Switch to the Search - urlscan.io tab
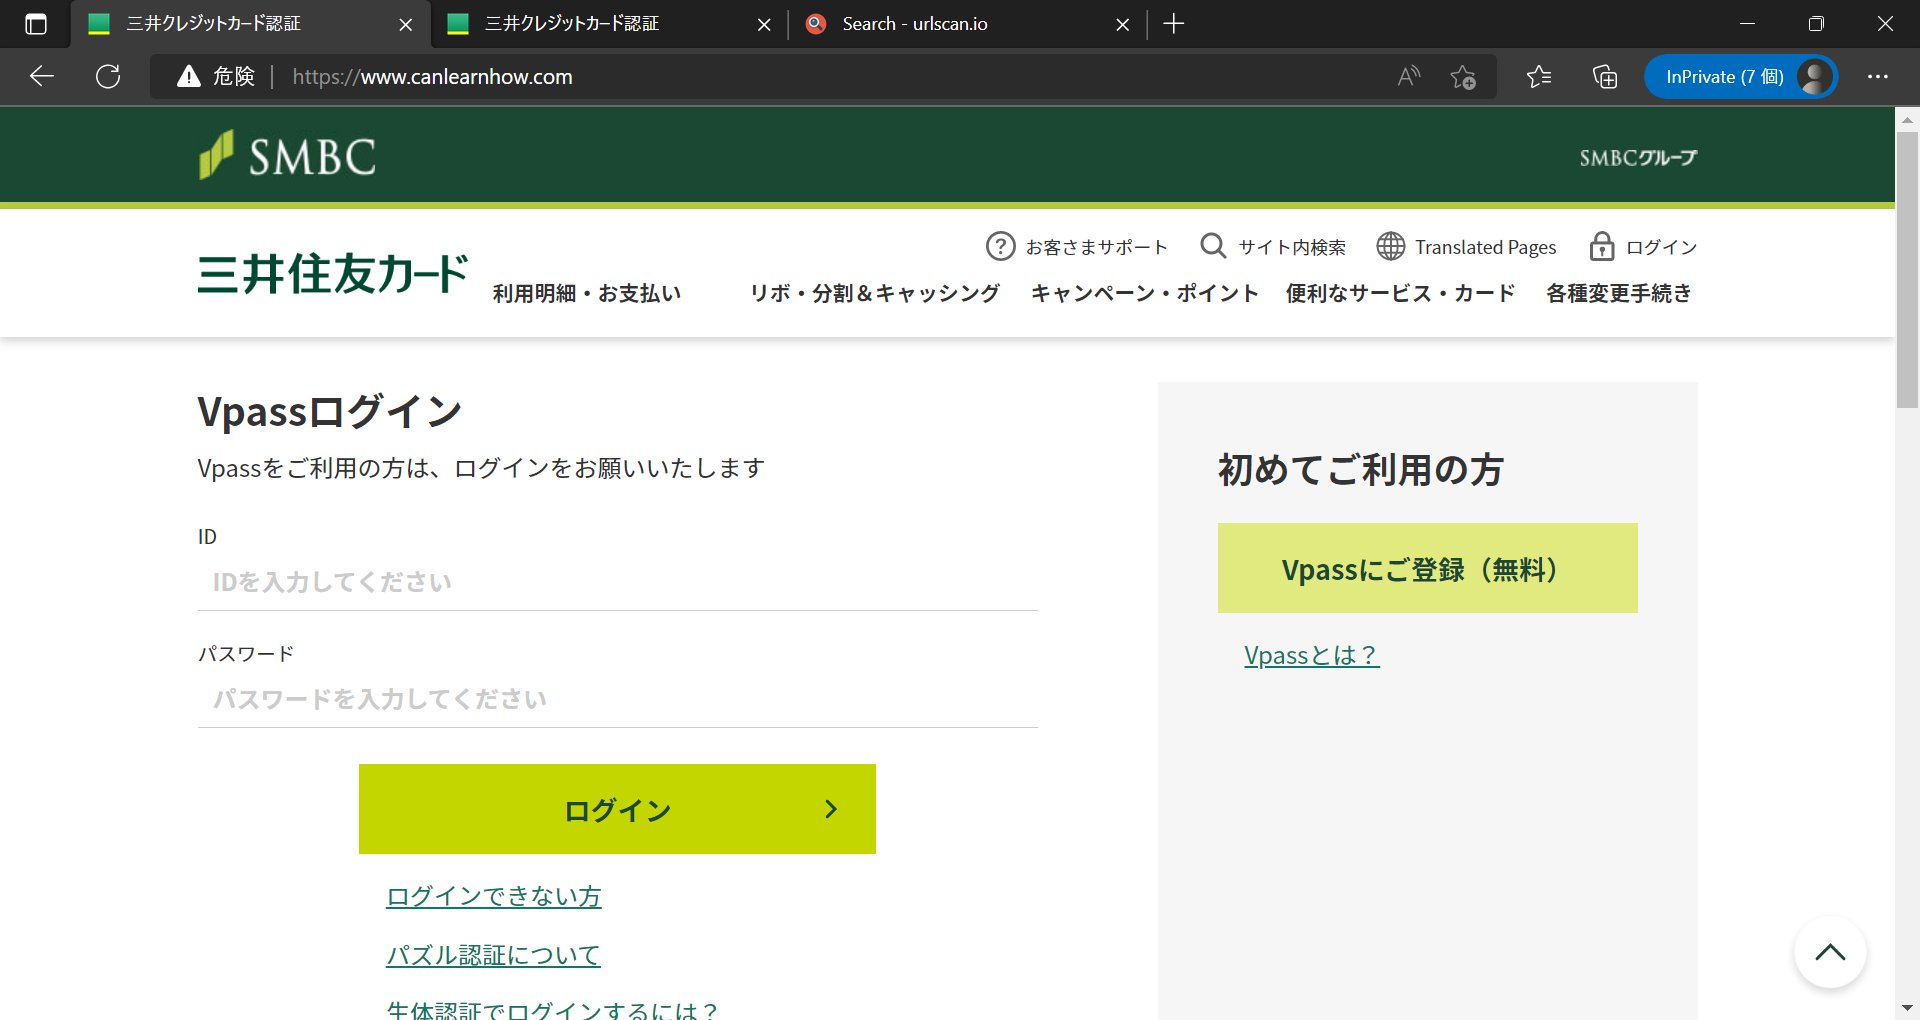The width and height of the screenshot is (1920, 1020). click(969, 24)
